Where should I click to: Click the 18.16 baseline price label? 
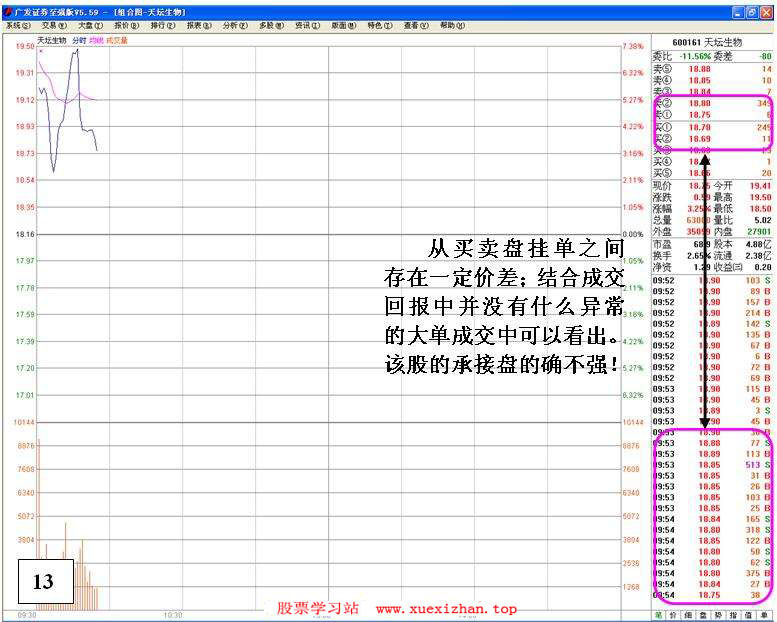[x=25, y=234]
